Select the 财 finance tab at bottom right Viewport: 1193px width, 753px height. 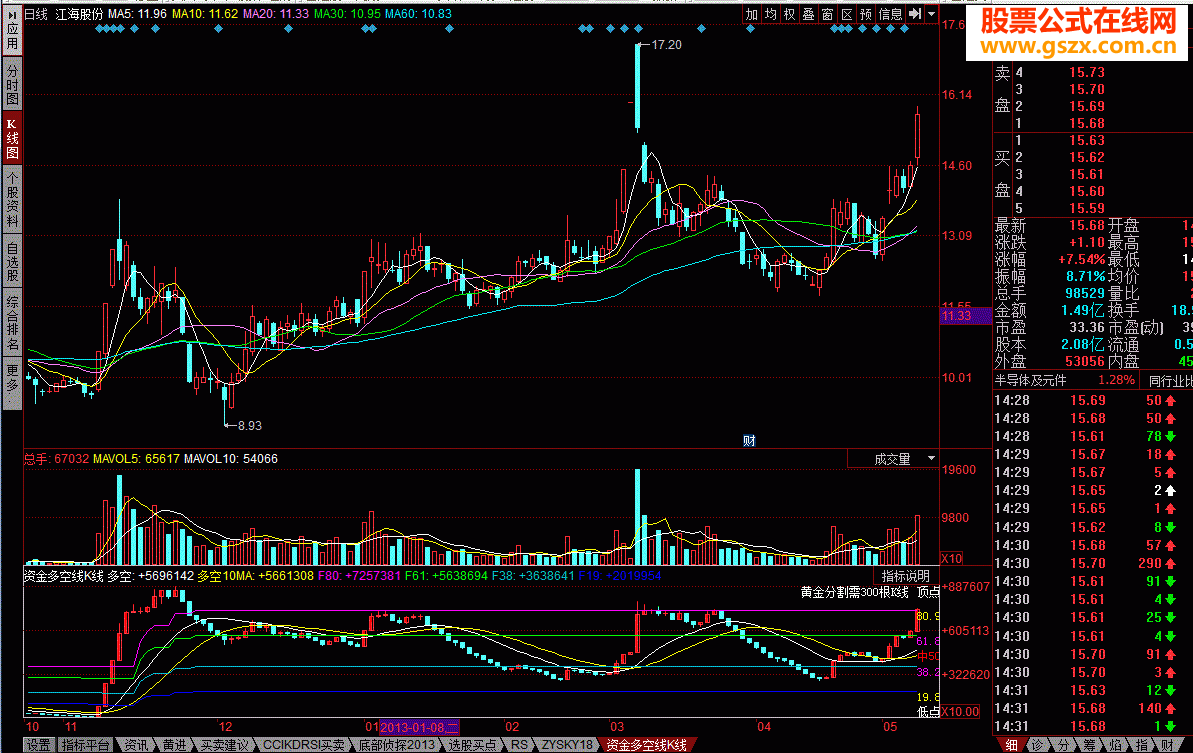1167,745
